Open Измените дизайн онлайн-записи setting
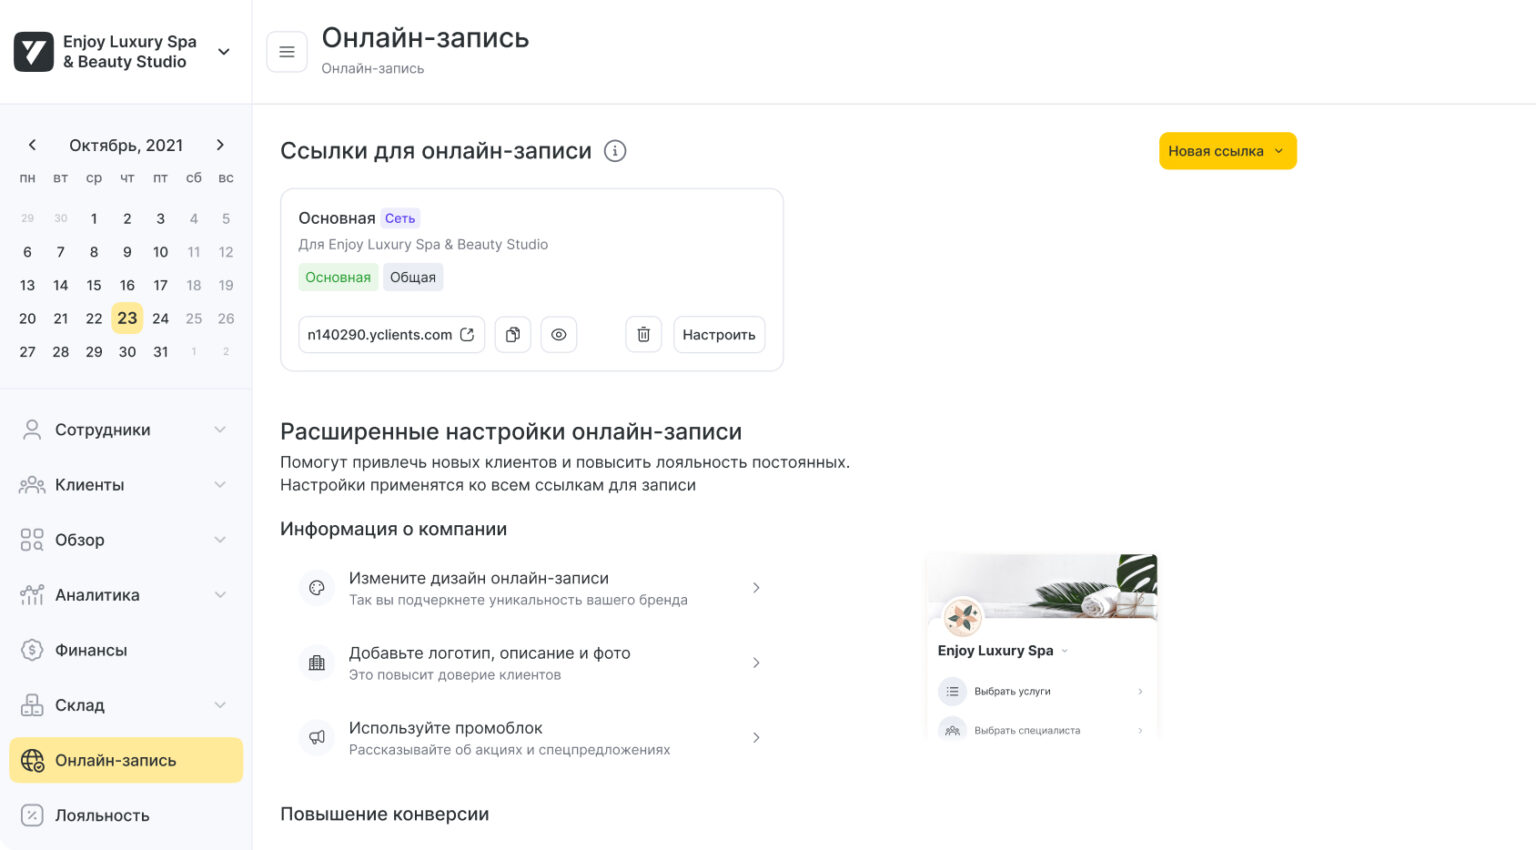 click(530, 588)
